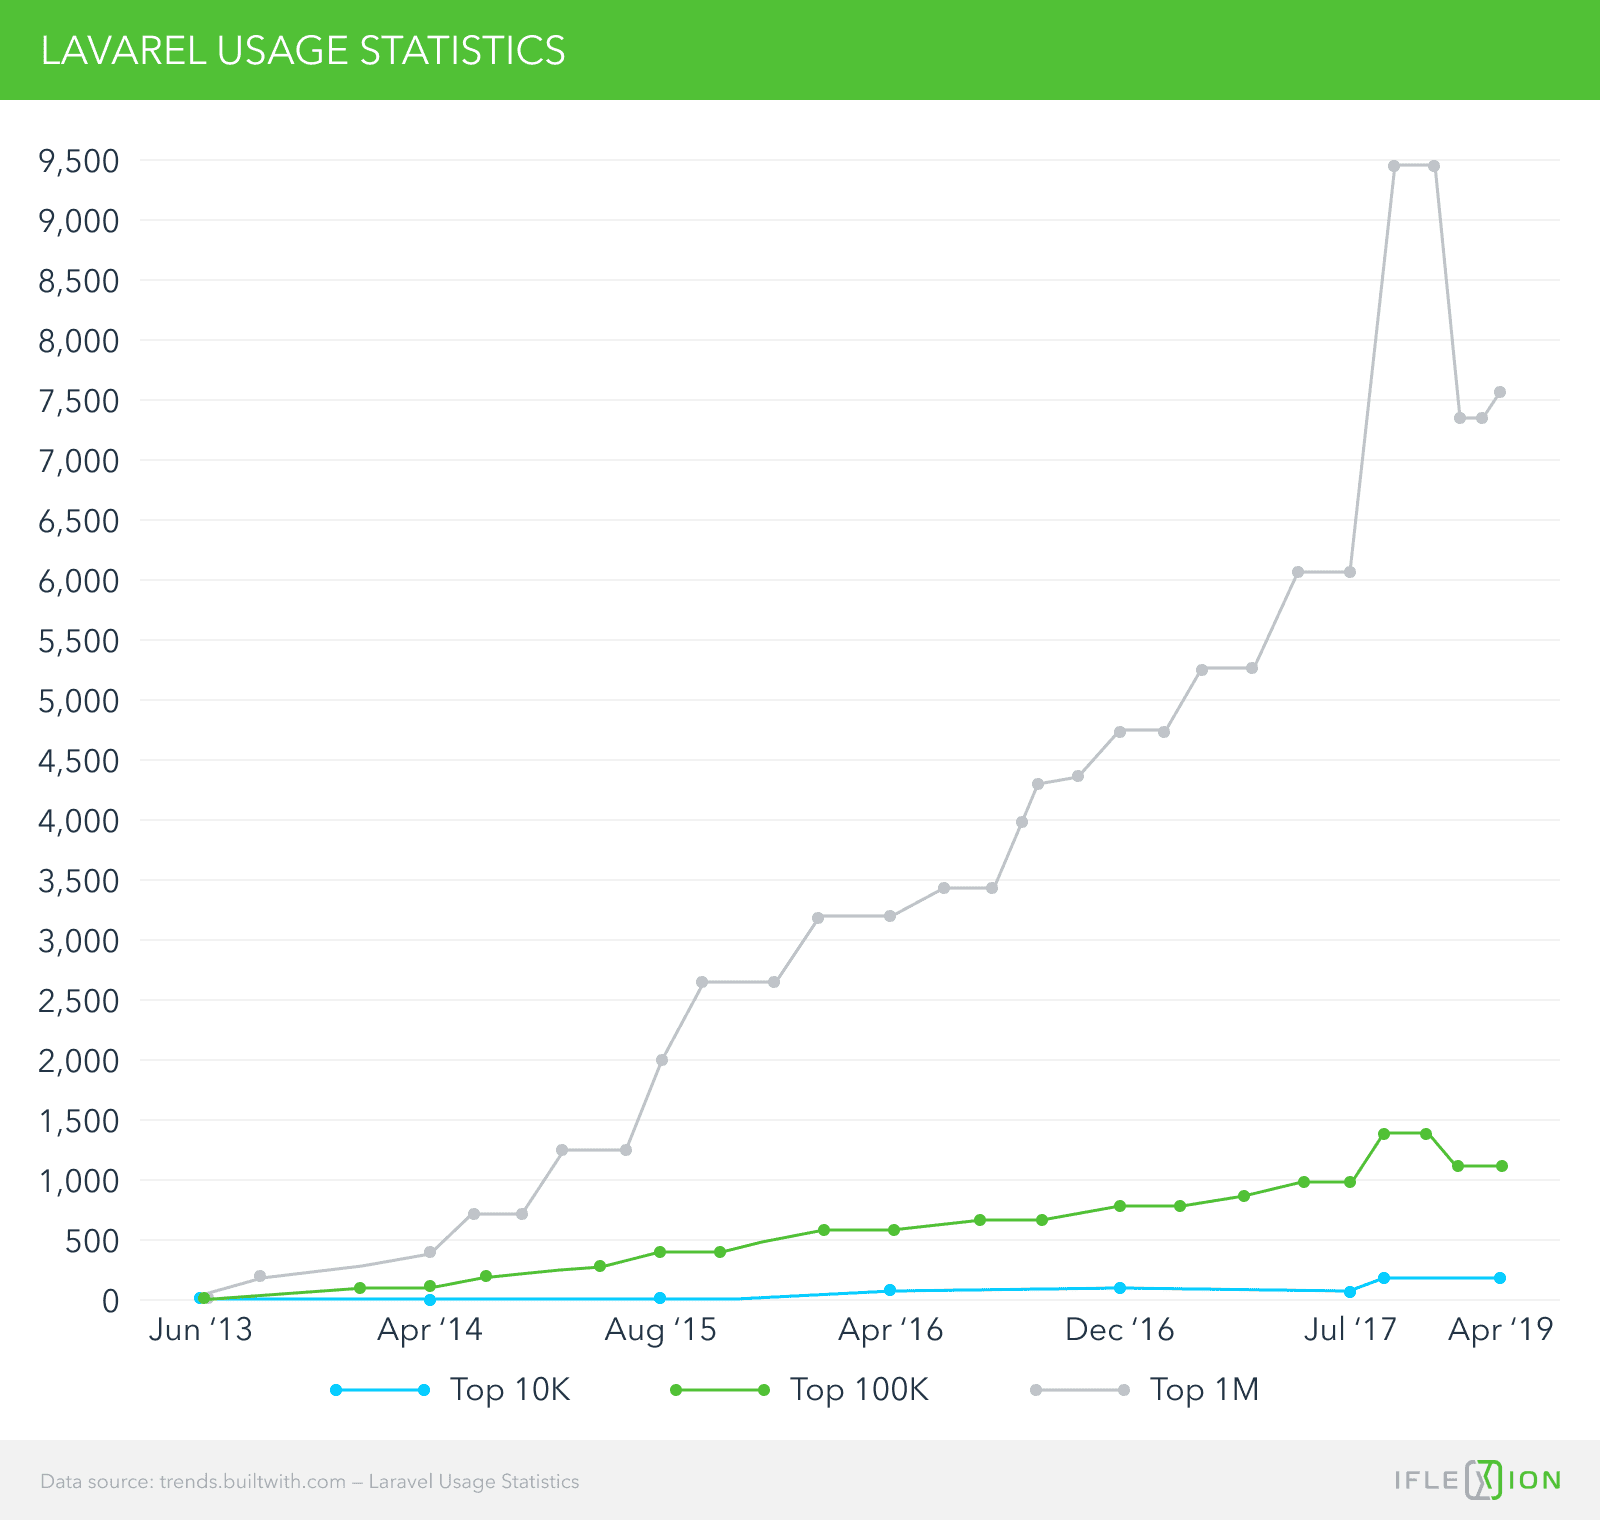Click the Apr '14 axis label
Screen dimensions: 1600x1520
click(430, 1330)
